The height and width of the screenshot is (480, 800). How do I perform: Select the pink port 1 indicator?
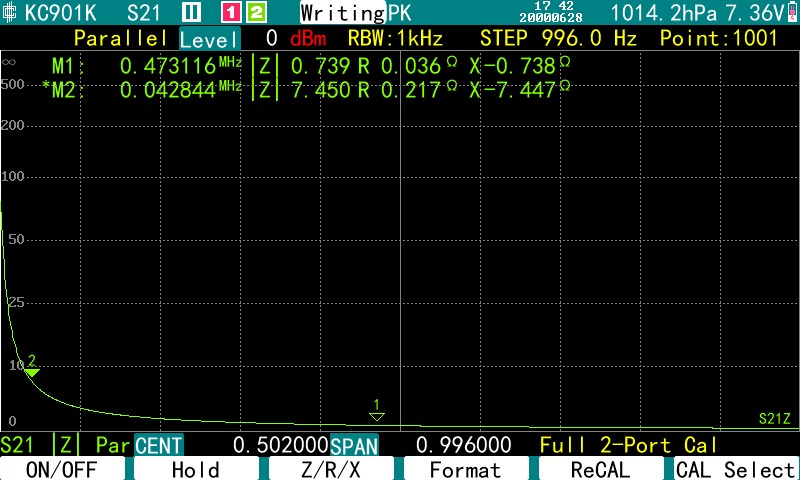tap(231, 12)
